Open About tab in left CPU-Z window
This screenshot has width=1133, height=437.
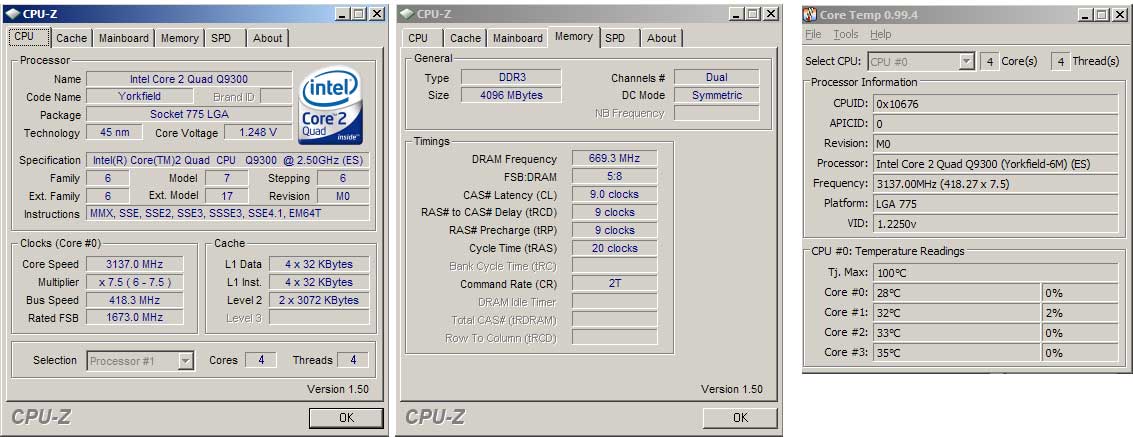tap(267, 38)
